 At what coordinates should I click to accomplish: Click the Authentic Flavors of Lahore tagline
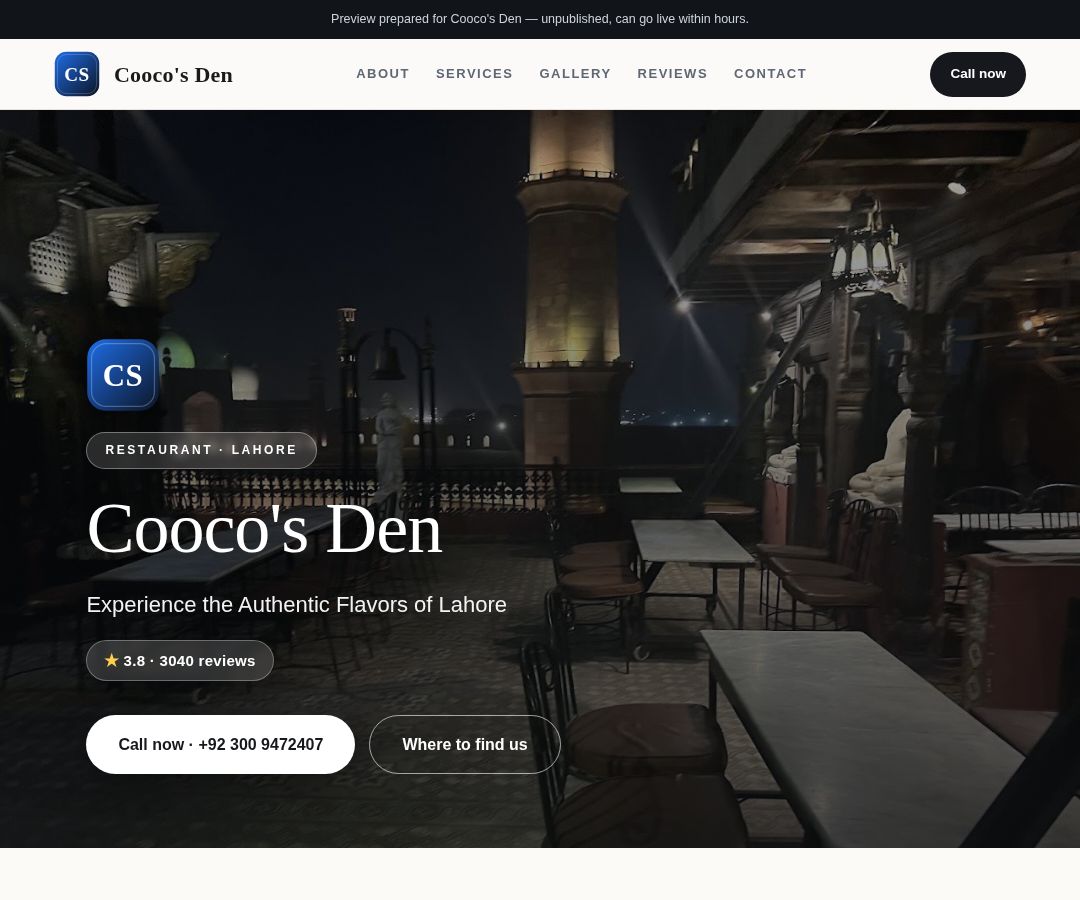(297, 605)
